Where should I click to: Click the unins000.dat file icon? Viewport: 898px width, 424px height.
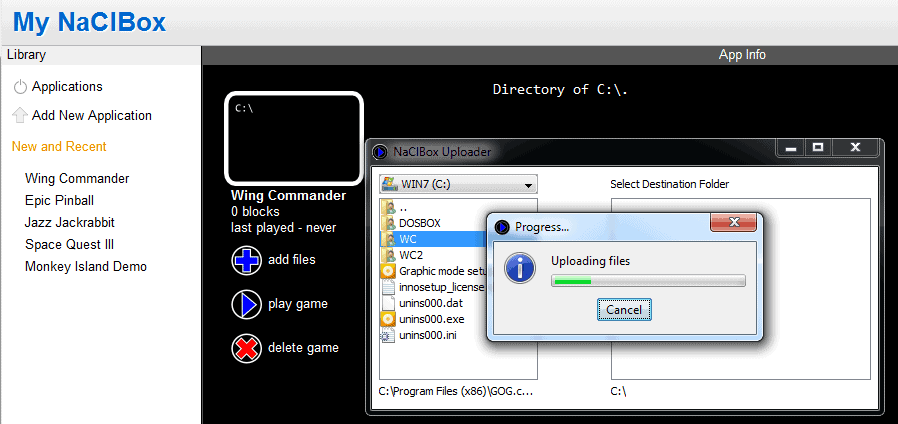388,303
